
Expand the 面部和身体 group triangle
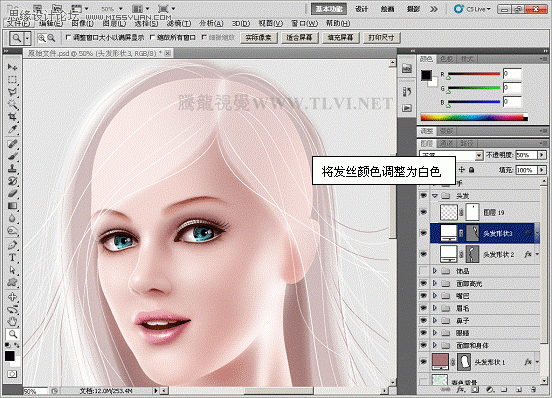[435, 345]
